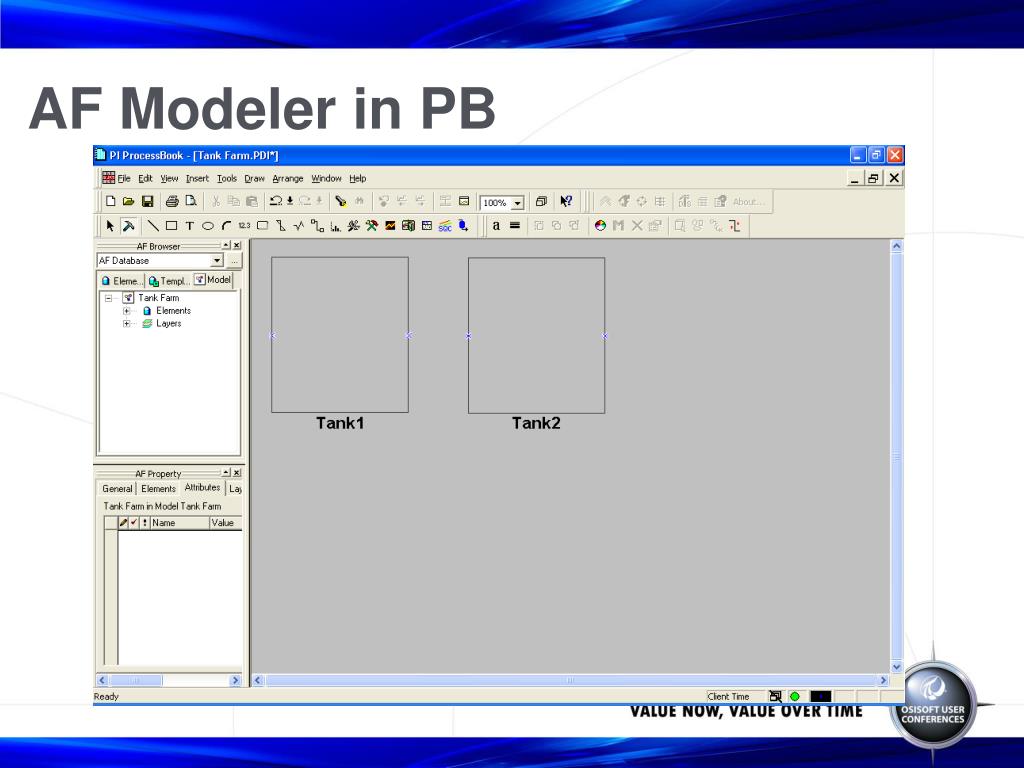
Task: Close the AF Browser panel
Action: coord(236,246)
